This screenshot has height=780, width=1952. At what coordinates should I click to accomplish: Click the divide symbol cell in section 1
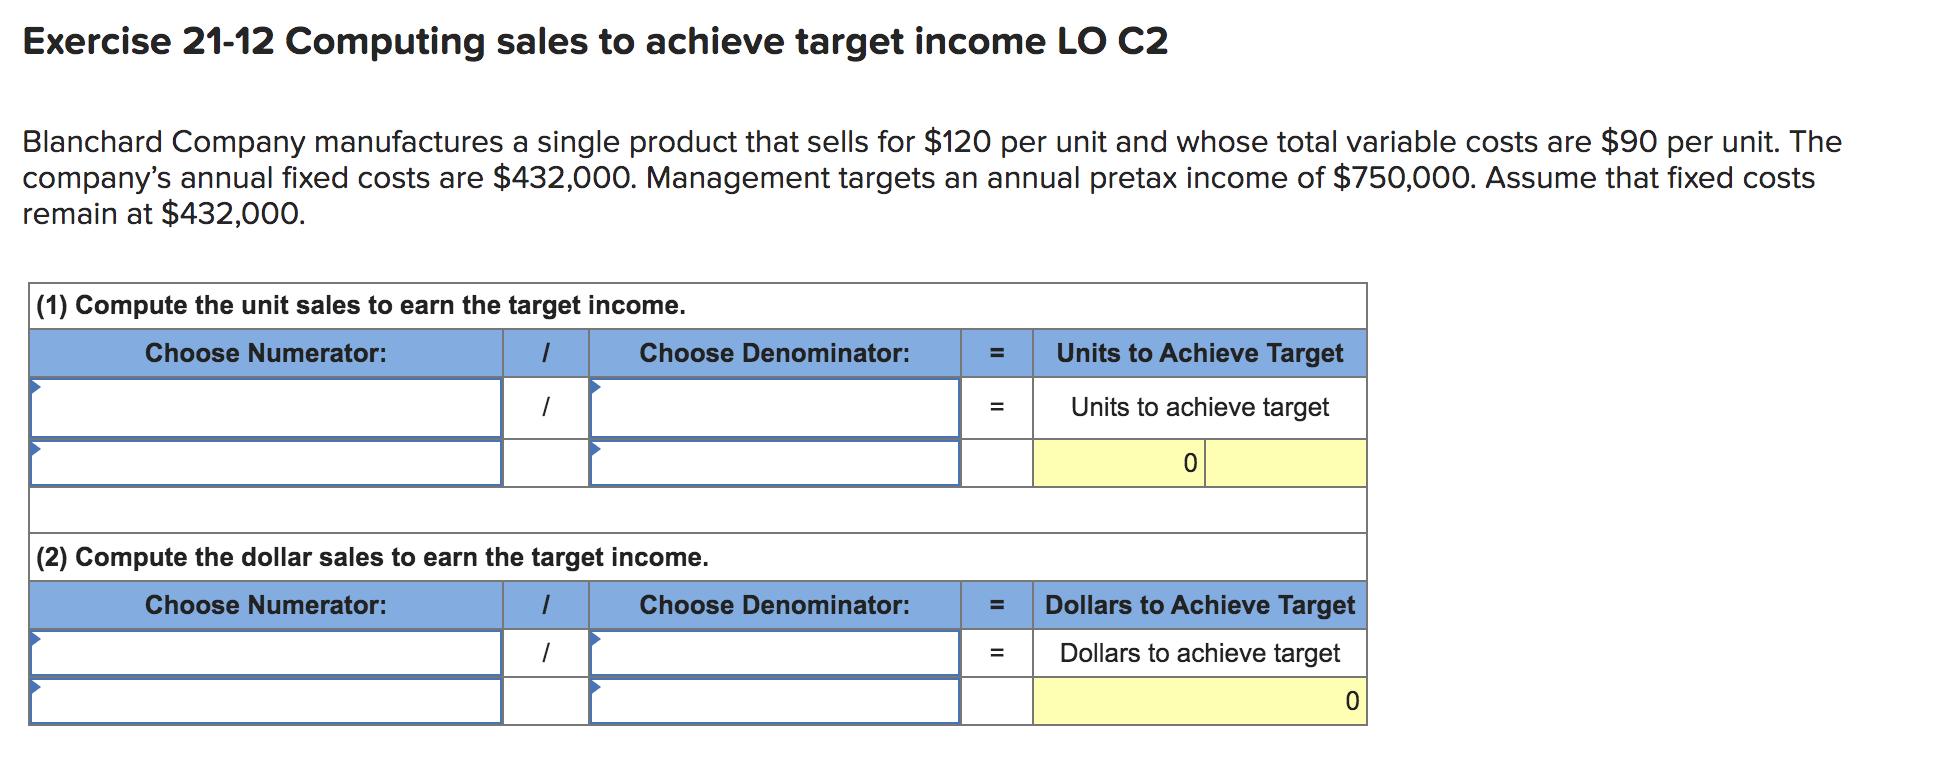coord(546,408)
